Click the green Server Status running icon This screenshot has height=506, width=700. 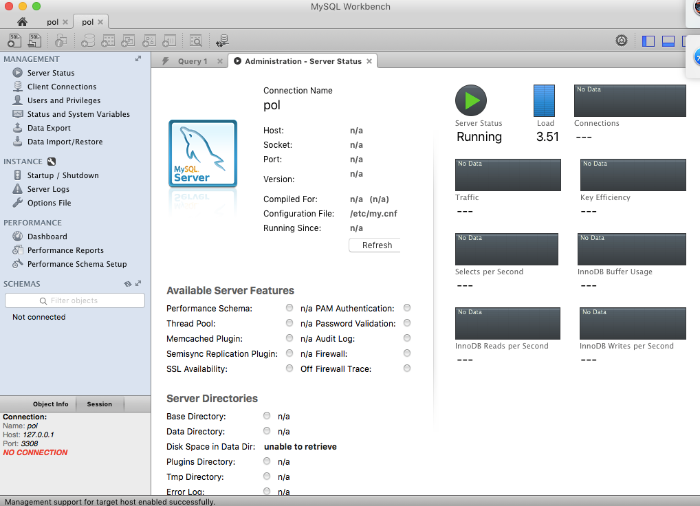click(x=471, y=100)
